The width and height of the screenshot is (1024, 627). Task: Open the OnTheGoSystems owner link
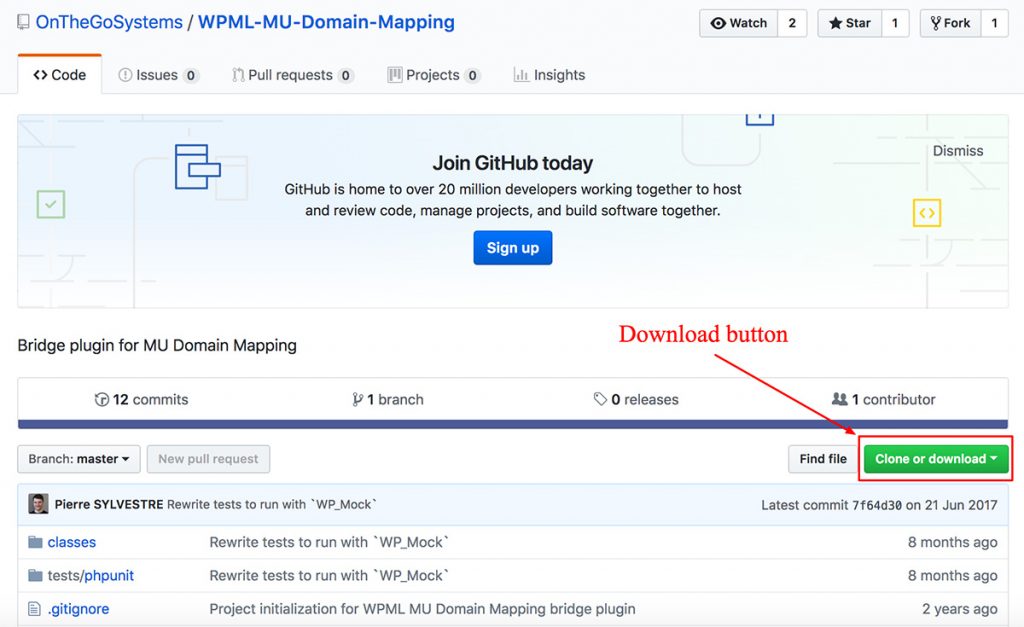pos(109,22)
